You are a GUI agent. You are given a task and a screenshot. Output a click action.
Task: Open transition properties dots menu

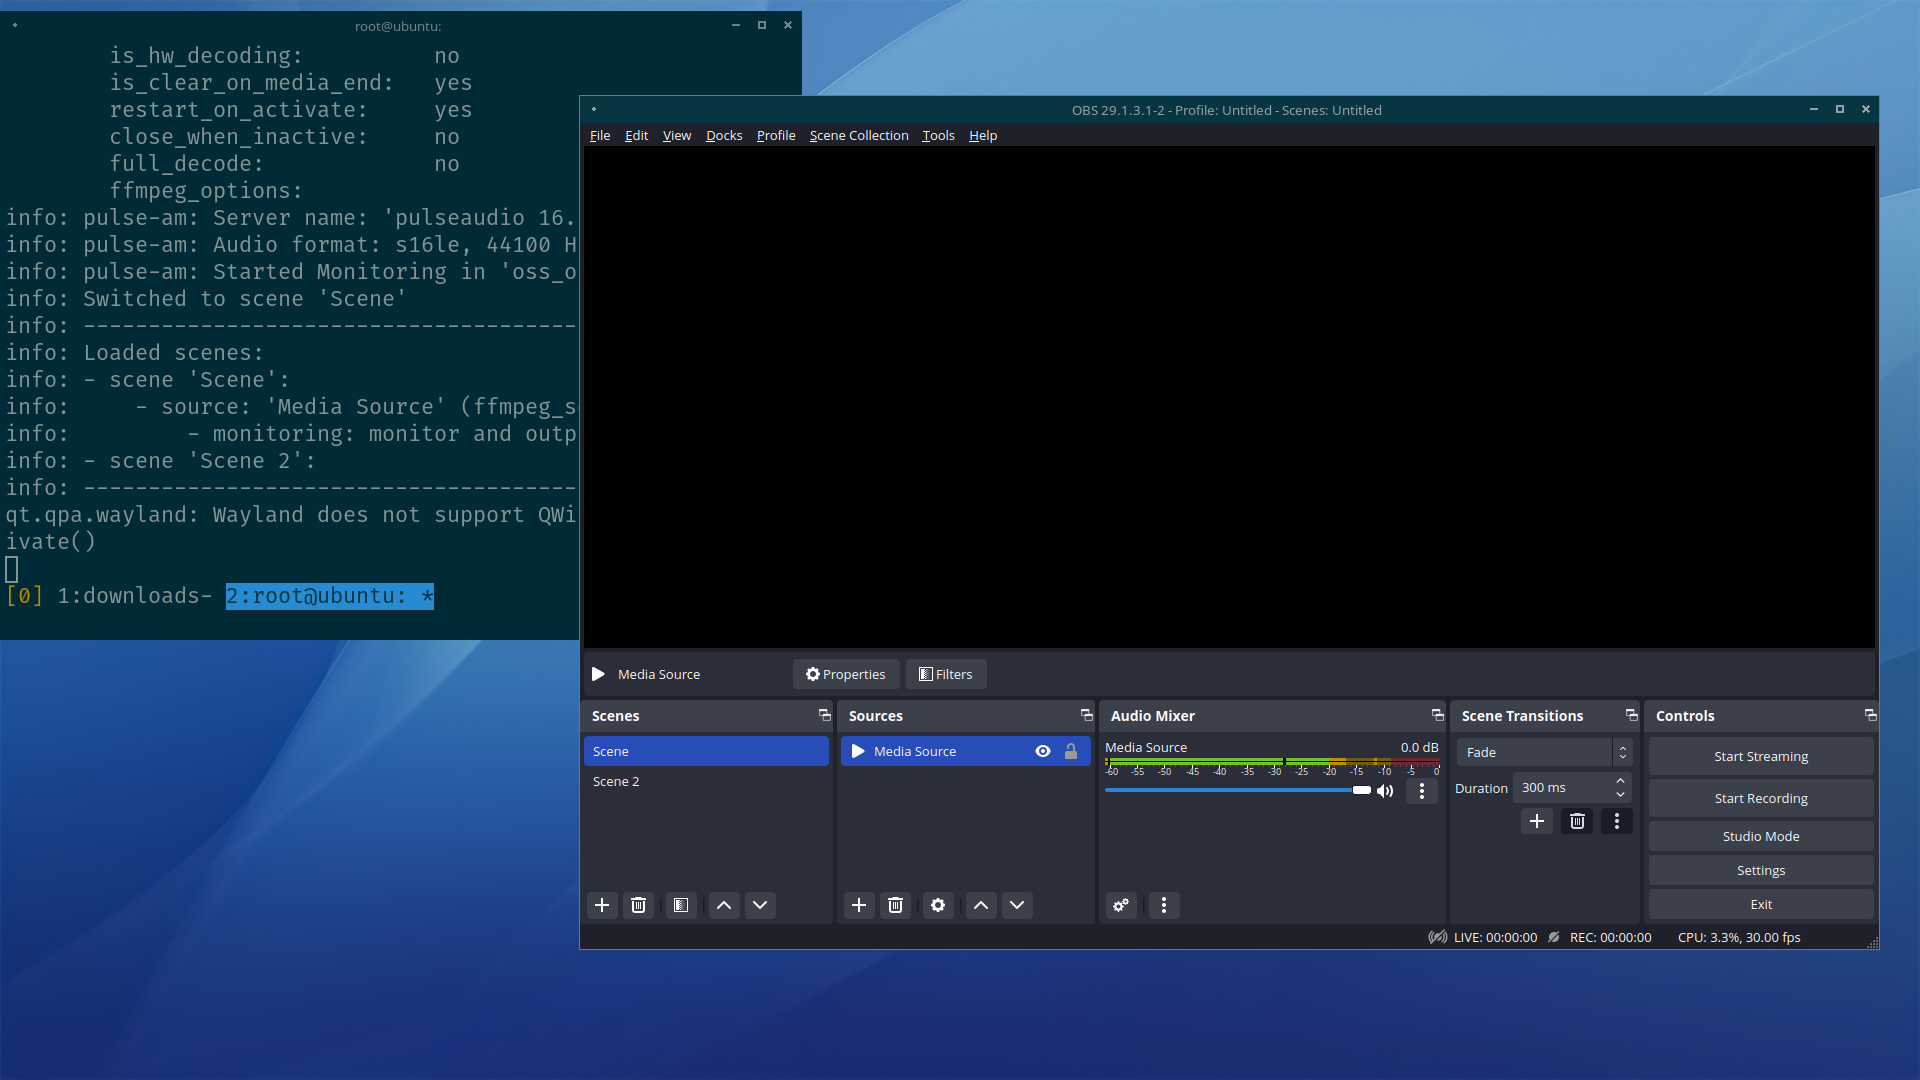tap(1617, 821)
